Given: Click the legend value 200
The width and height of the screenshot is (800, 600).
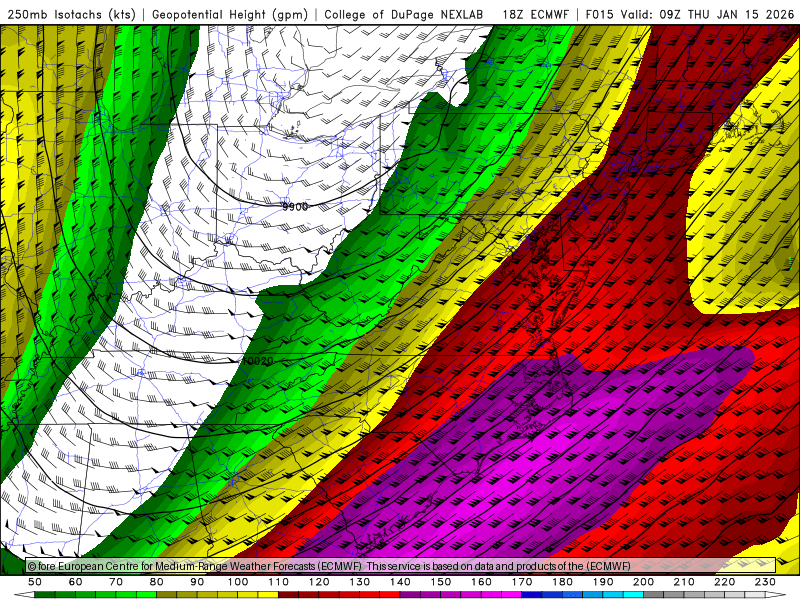Looking at the screenshot, I should [x=644, y=582].
